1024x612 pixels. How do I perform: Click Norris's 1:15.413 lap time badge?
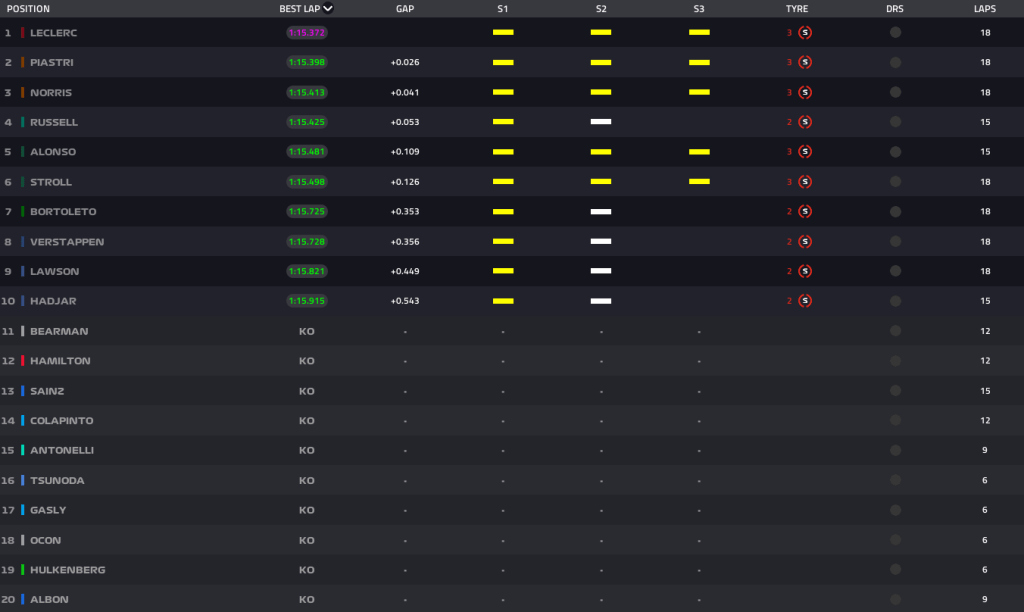(x=307, y=92)
